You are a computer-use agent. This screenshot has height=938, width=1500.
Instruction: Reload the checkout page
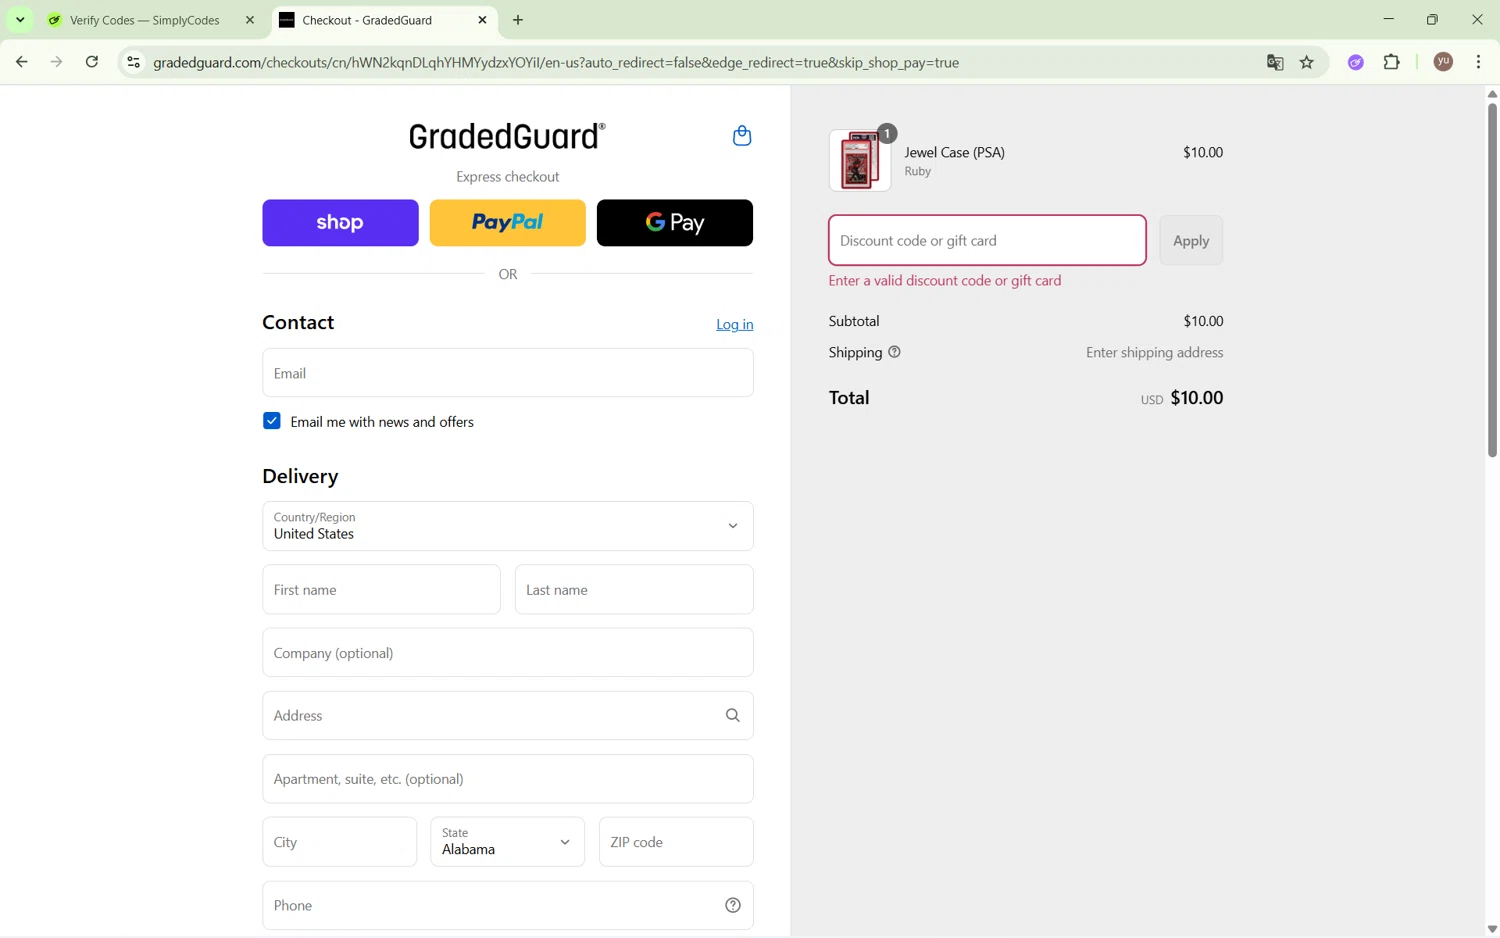(x=91, y=62)
